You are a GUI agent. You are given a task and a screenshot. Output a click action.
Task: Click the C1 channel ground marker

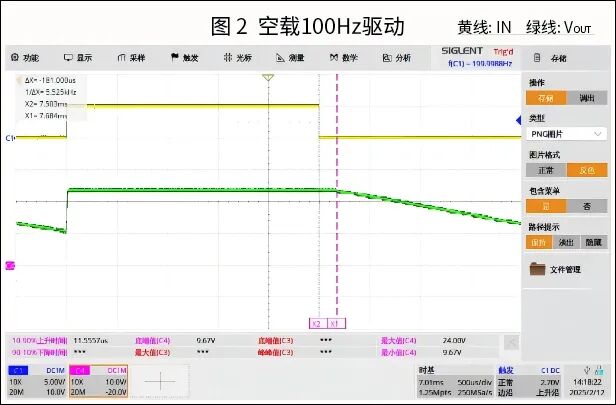(x=10, y=138)
